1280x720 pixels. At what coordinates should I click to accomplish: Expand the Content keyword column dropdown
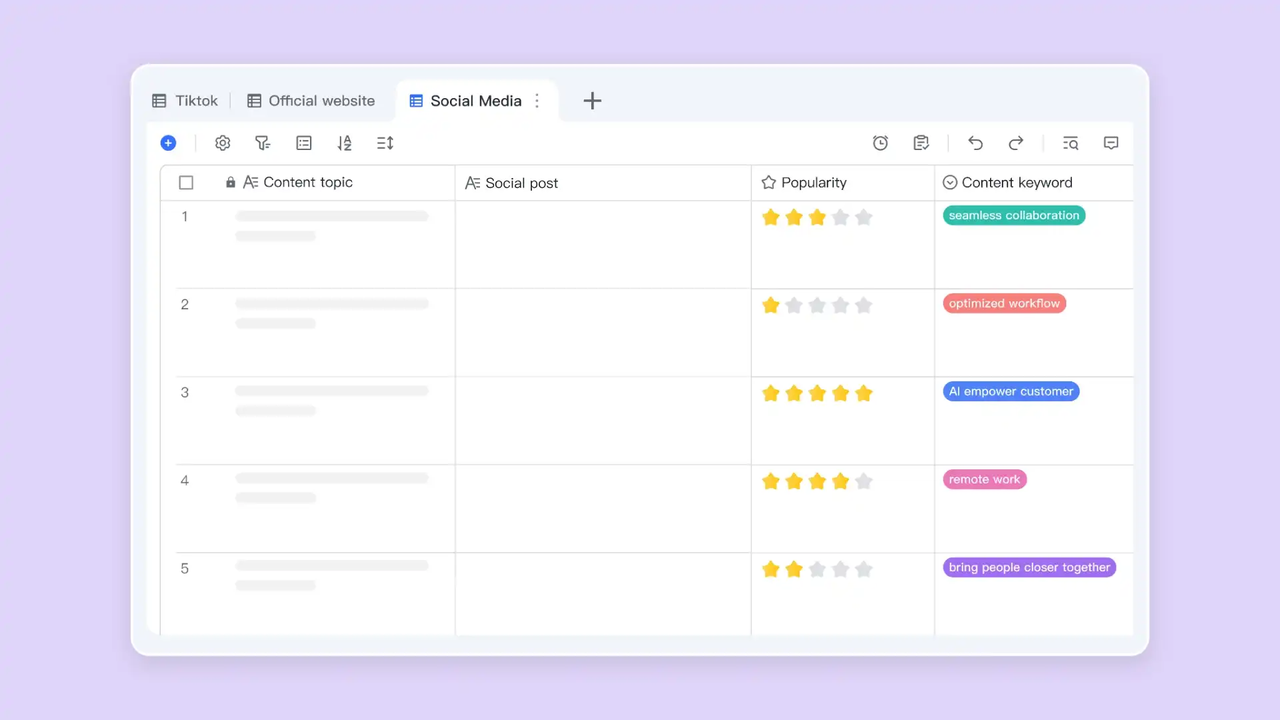[x=951, y=183]
